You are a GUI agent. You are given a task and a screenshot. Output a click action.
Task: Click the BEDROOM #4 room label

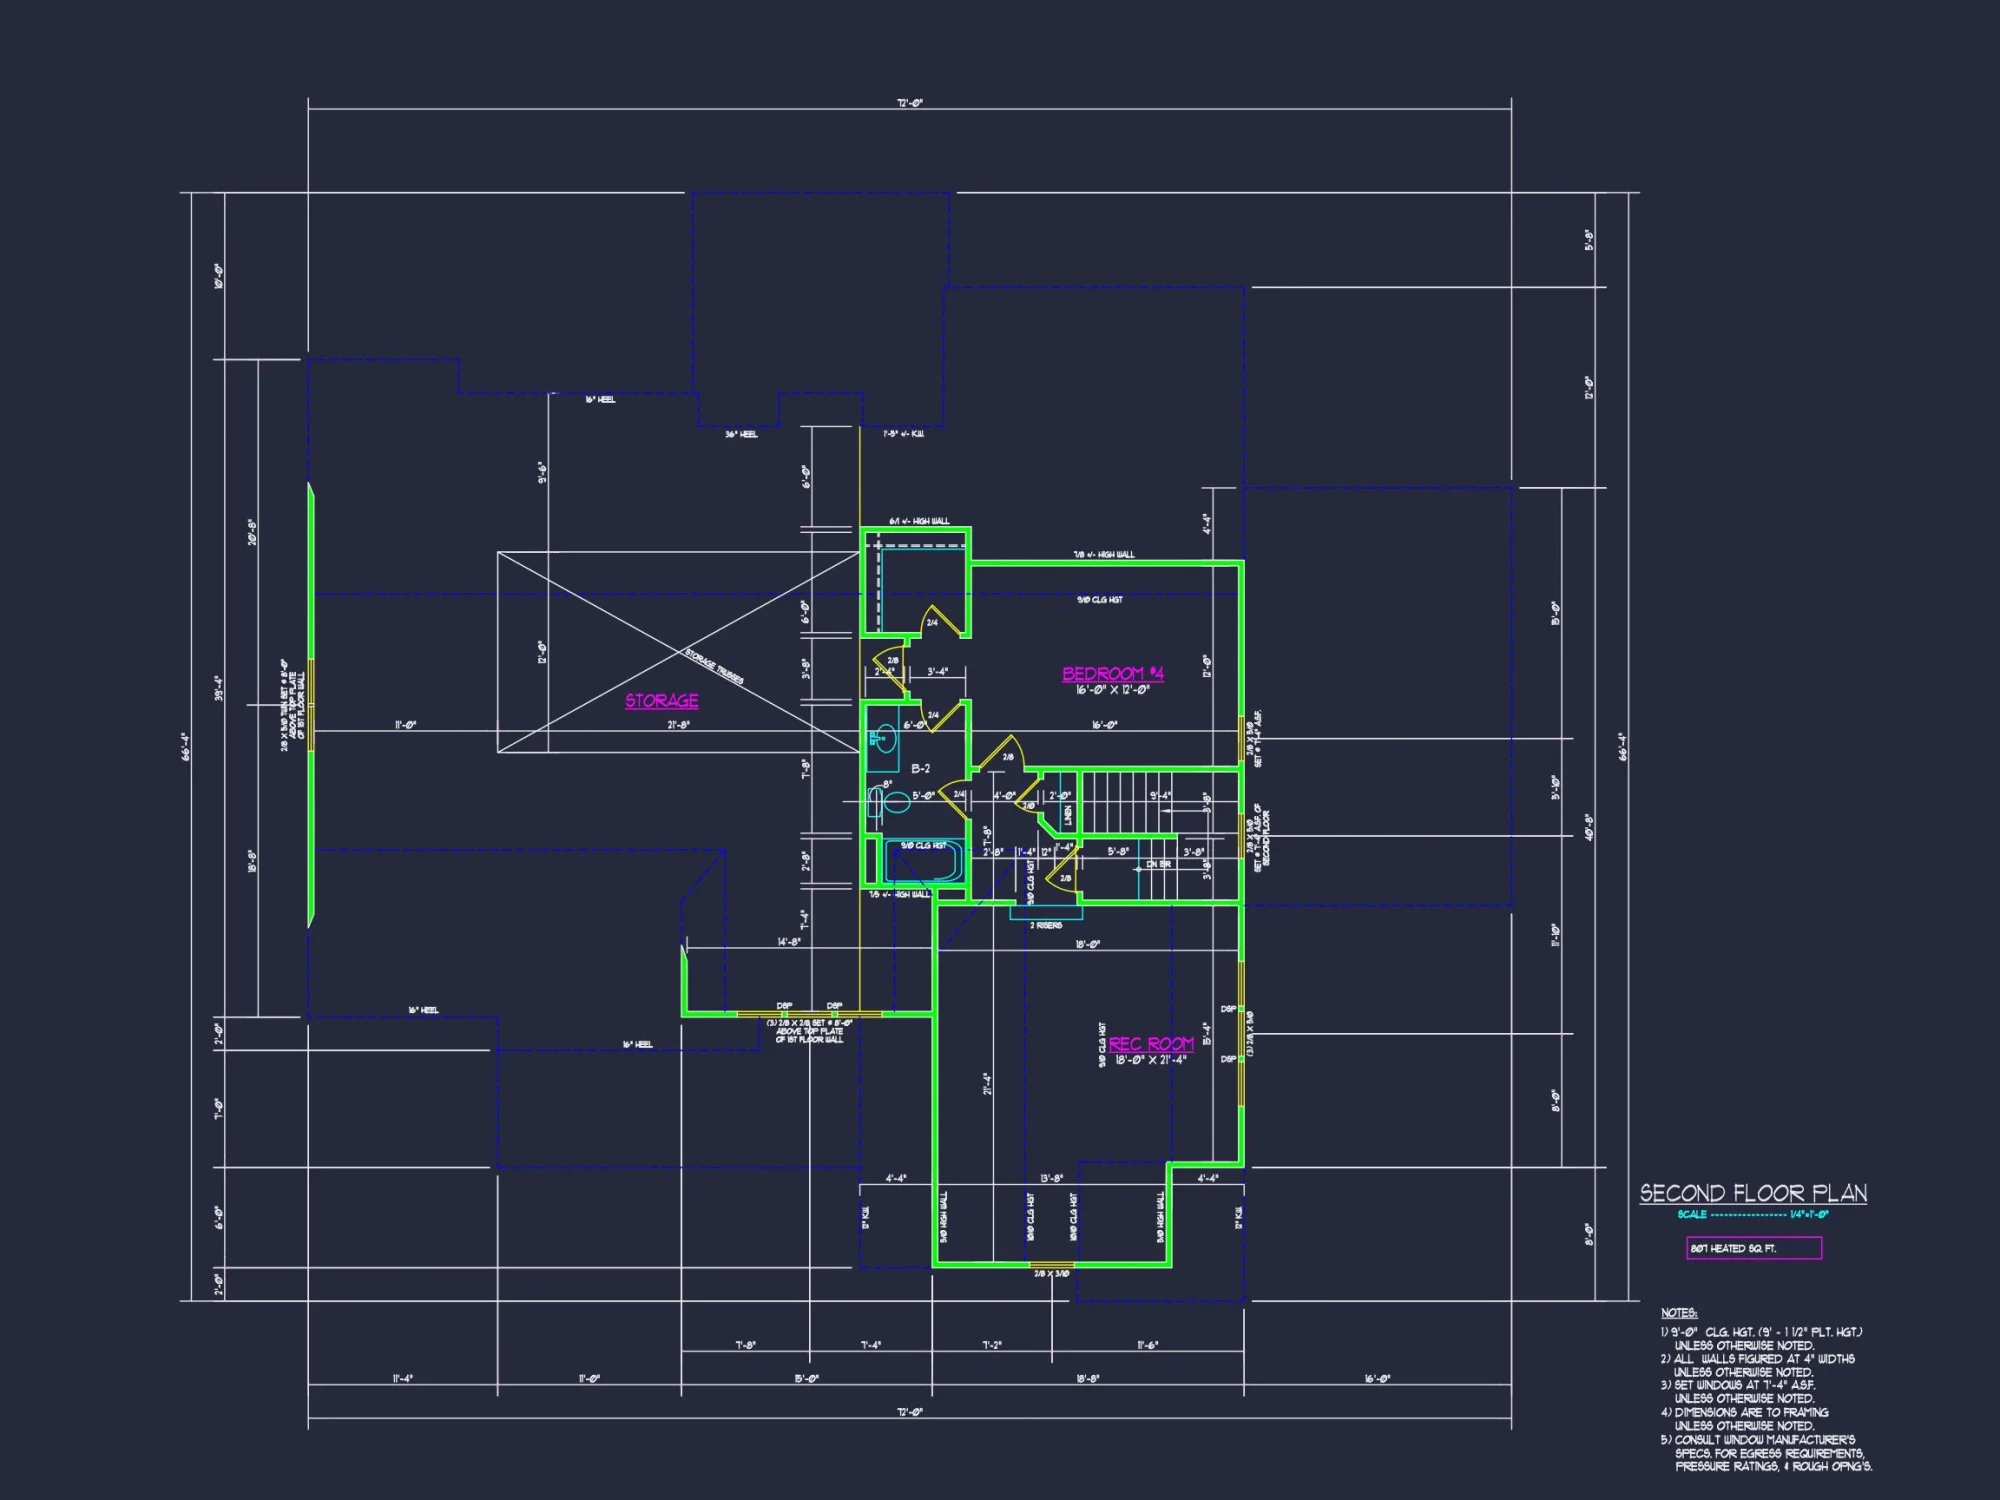[1115, 674]
